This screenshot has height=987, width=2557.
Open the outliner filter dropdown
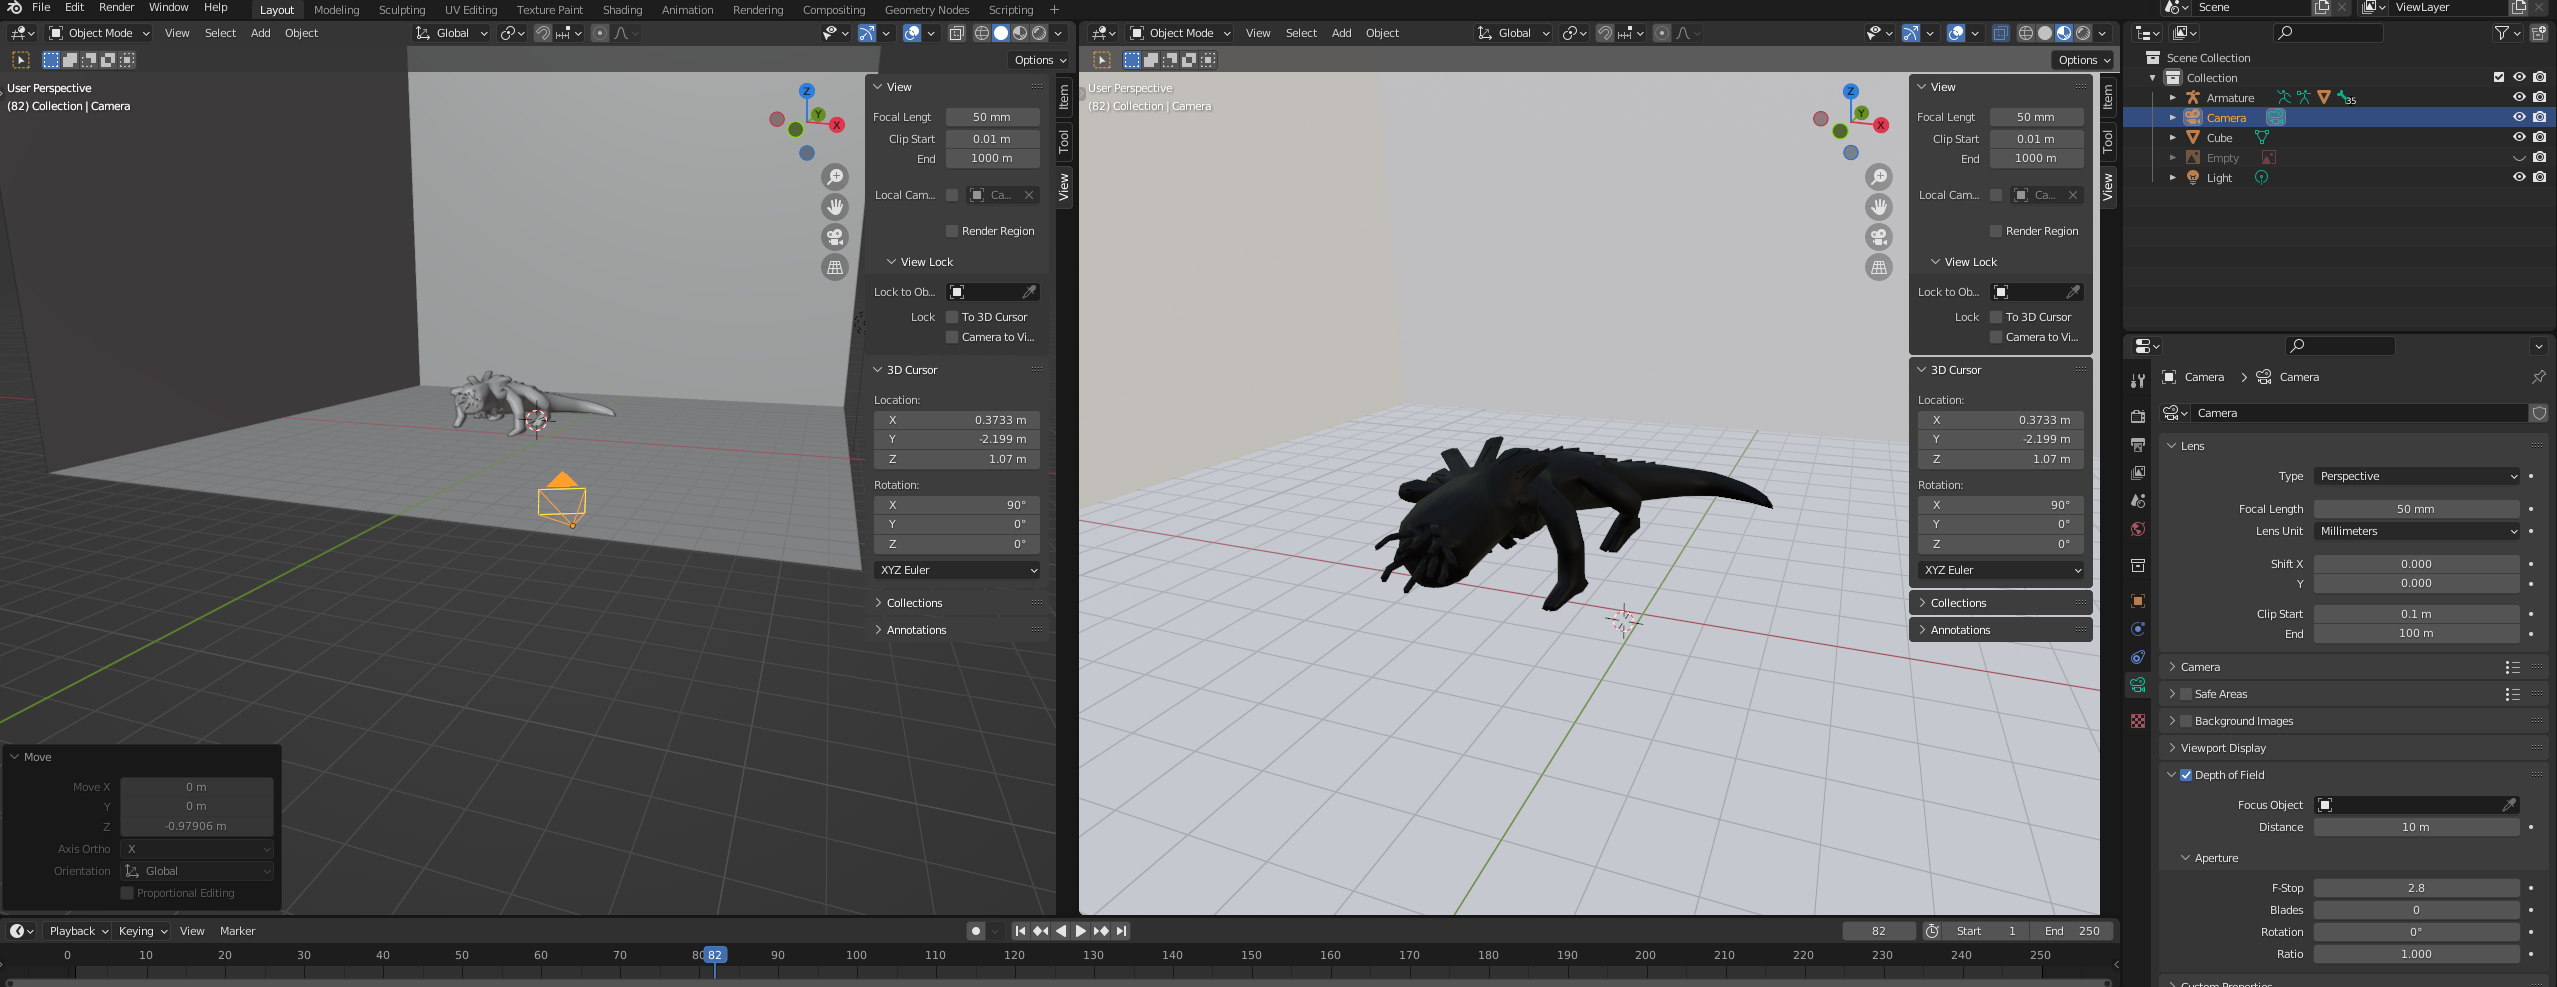(2506, 33)
